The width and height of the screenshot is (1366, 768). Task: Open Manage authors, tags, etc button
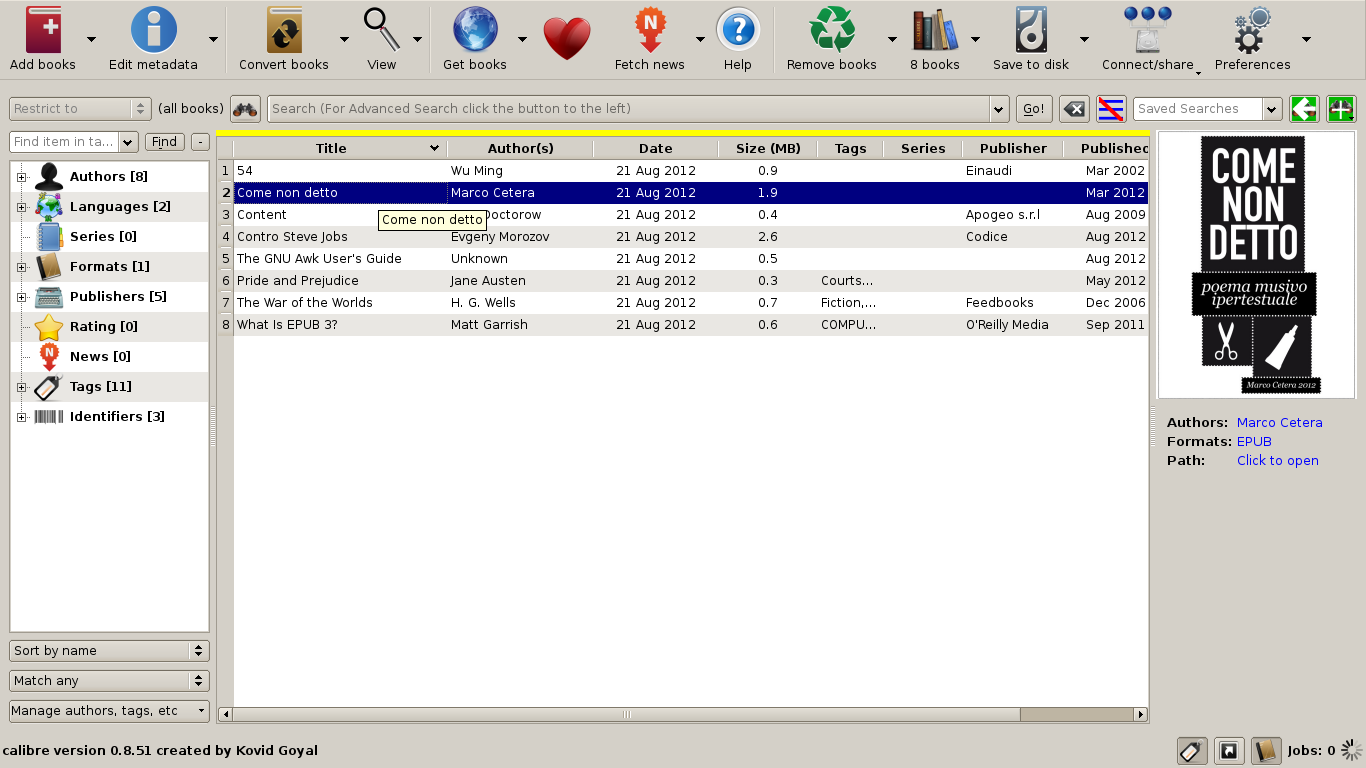(x=109, y=711)
